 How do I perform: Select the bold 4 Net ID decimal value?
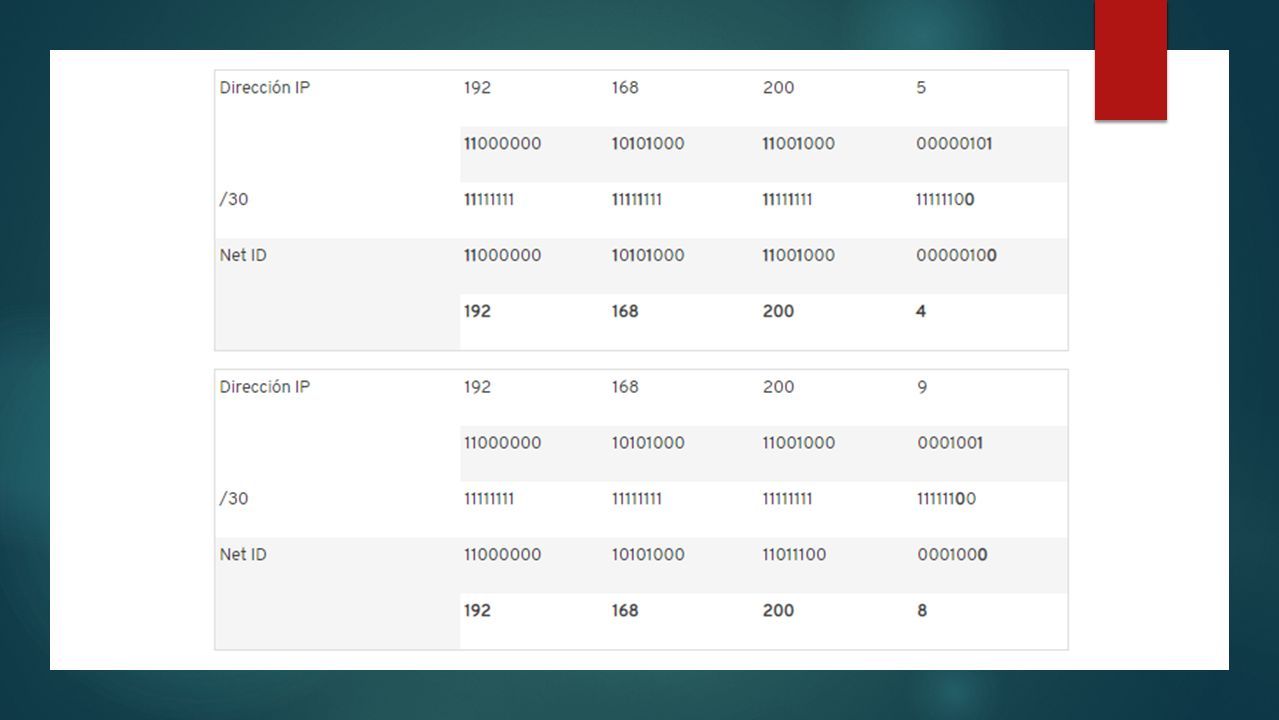(x=921, y=312)
